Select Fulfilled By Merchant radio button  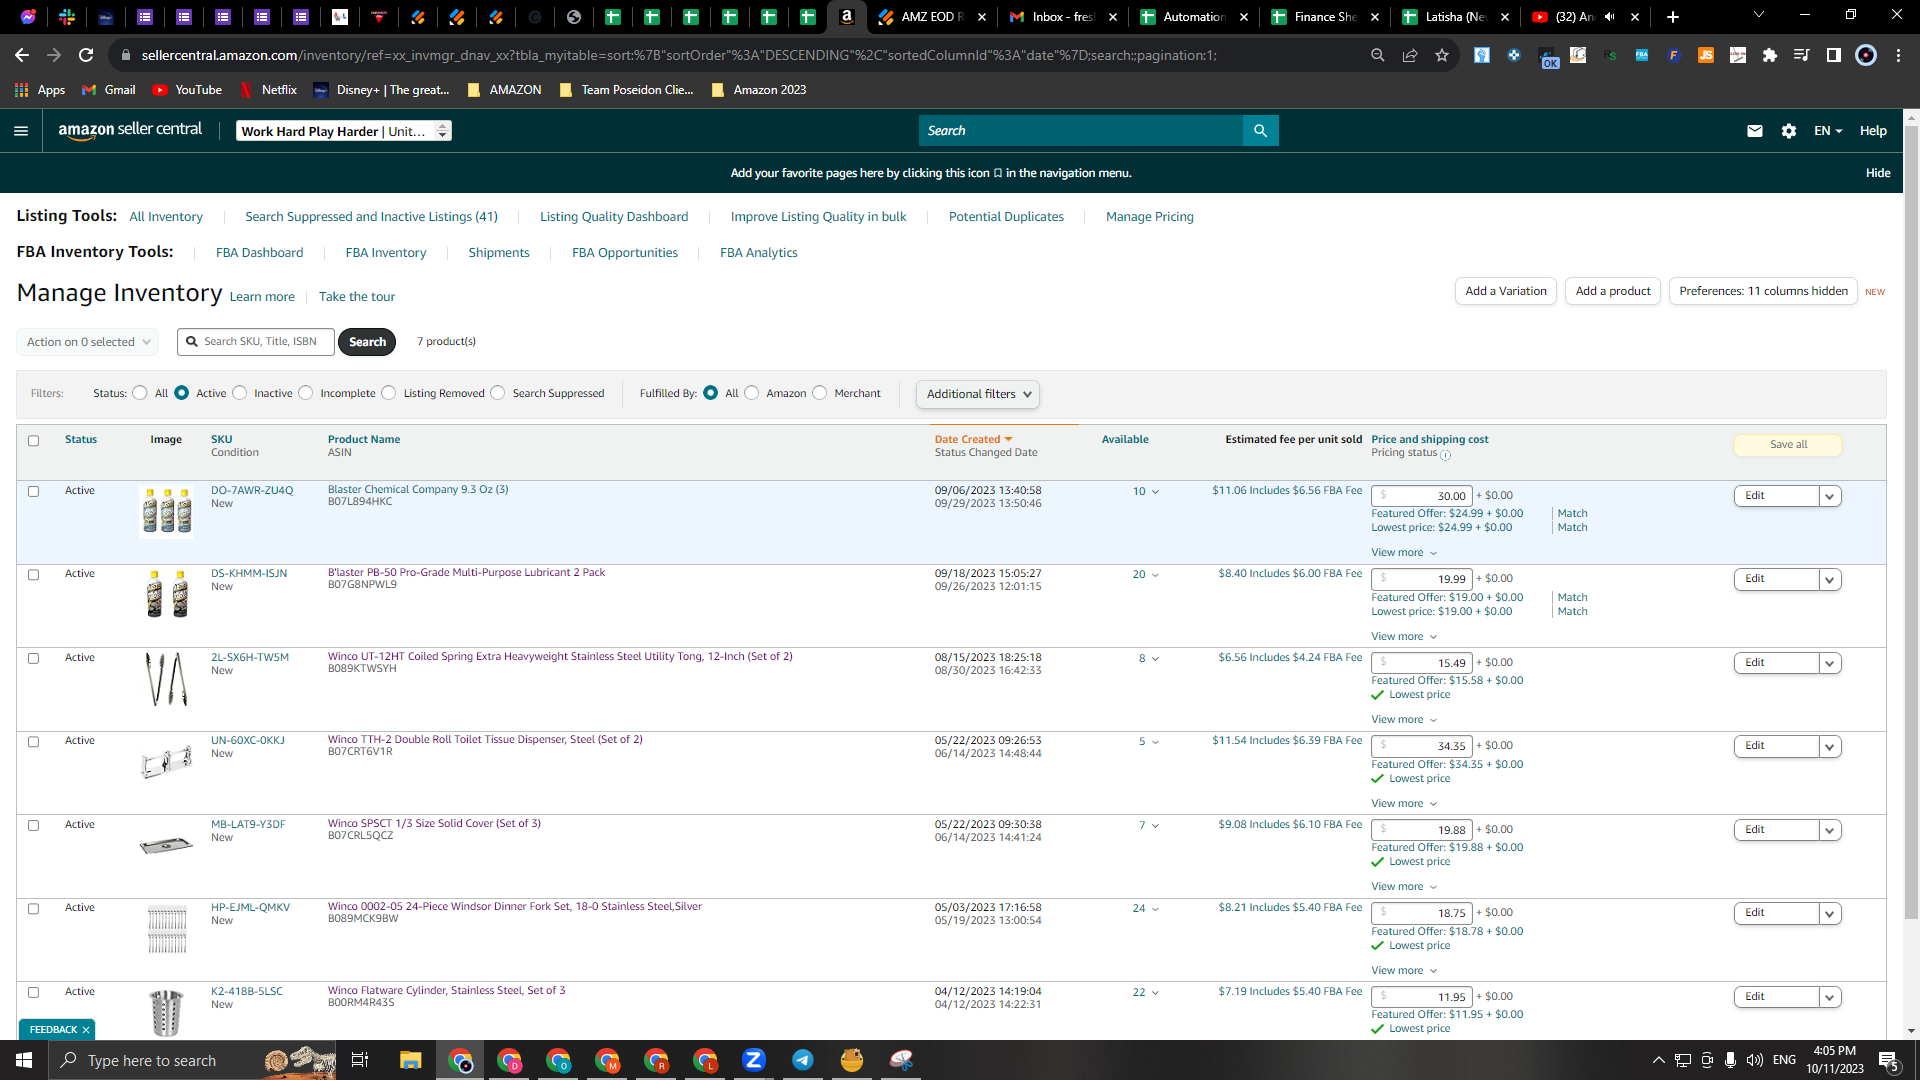pos(820,393)
